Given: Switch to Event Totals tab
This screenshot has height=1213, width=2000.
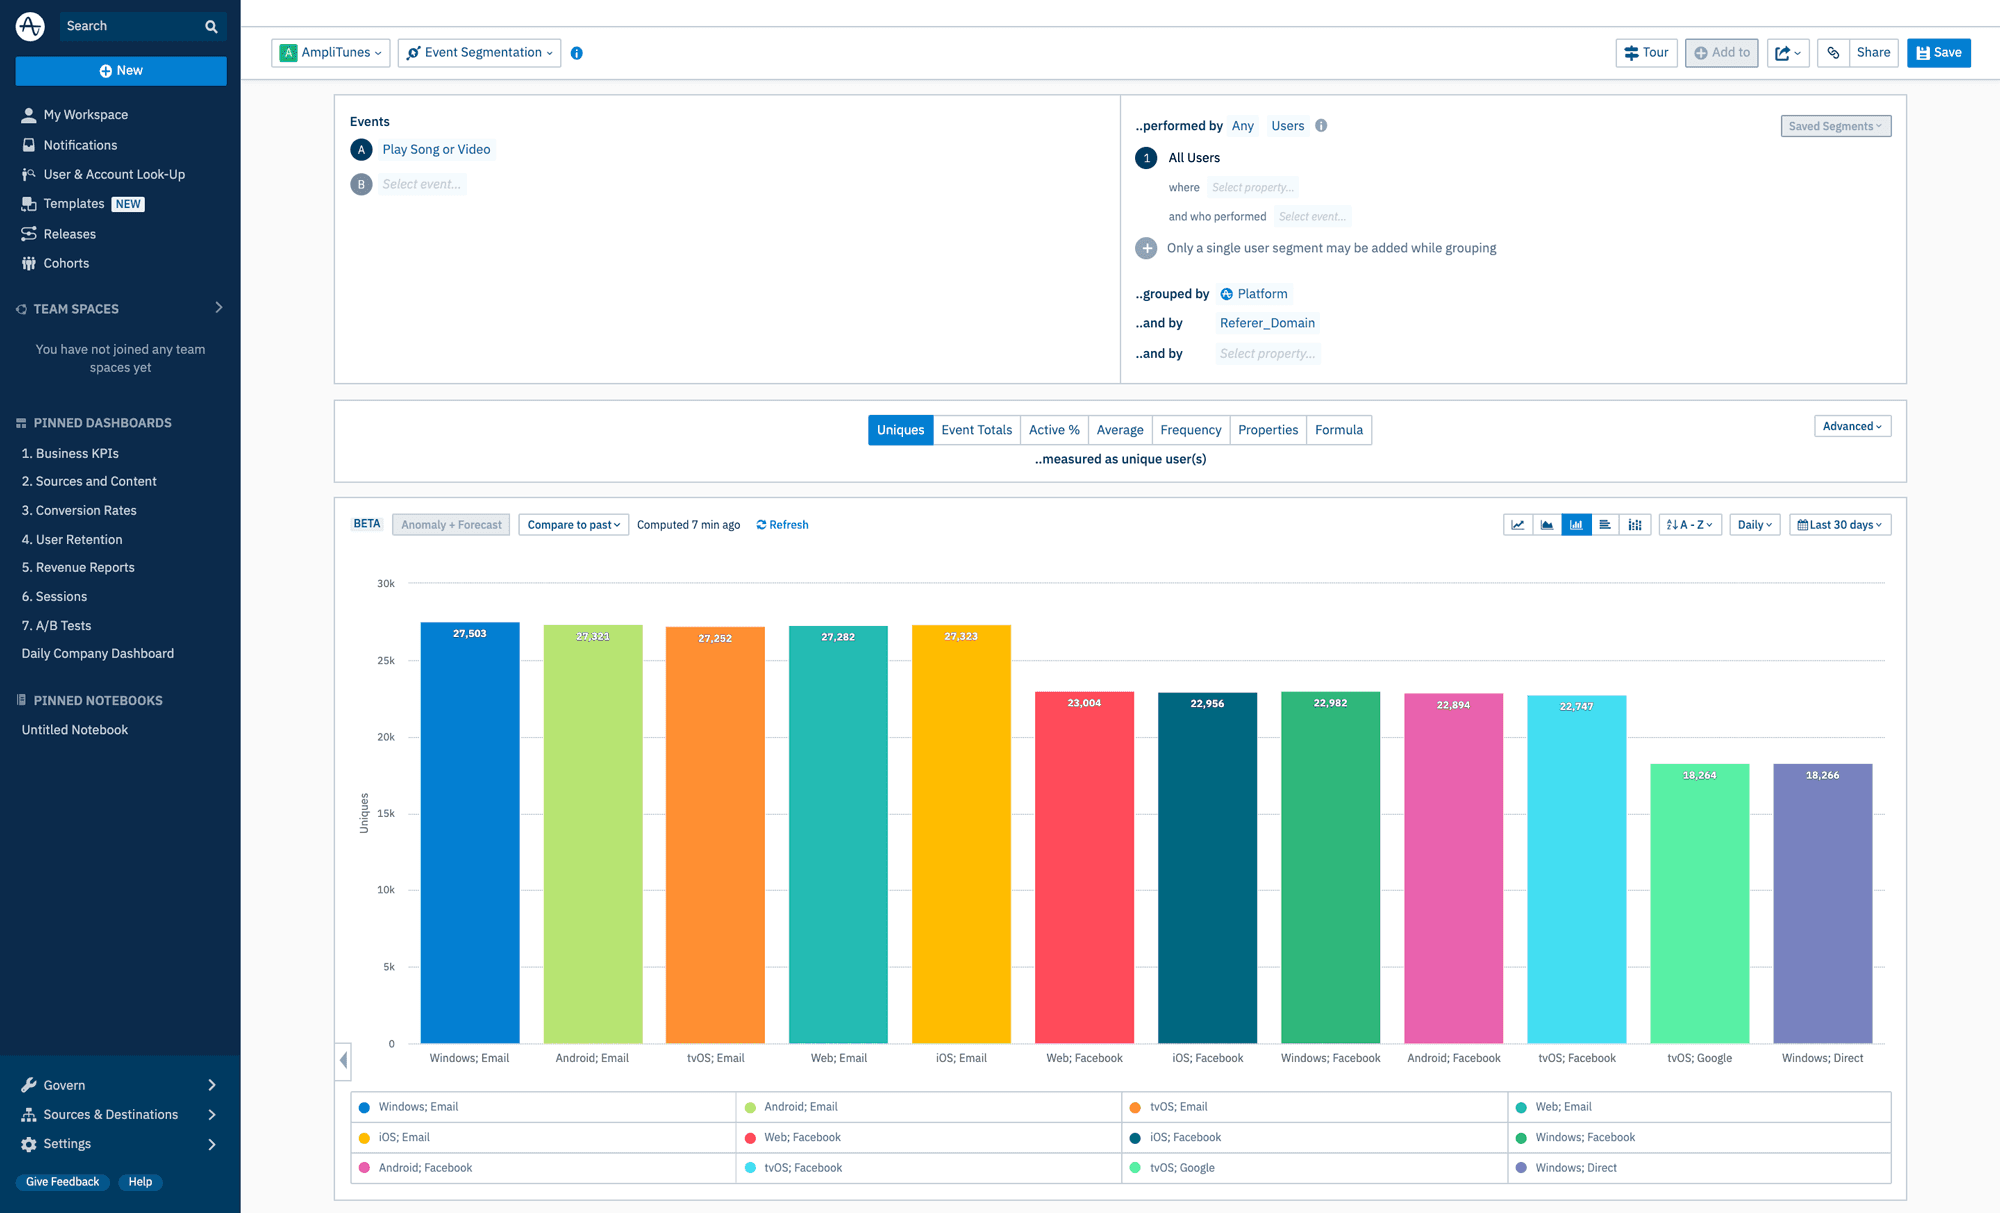Looking at the screenshot, I should click(976, 430).
